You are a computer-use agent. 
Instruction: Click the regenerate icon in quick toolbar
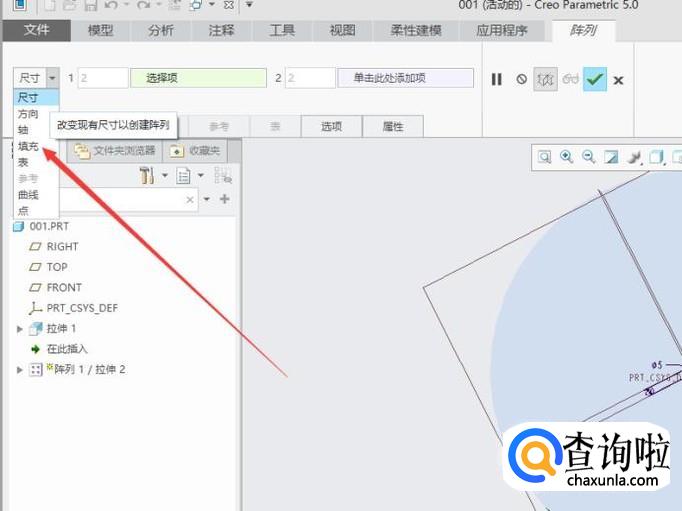tap(175, 4)
